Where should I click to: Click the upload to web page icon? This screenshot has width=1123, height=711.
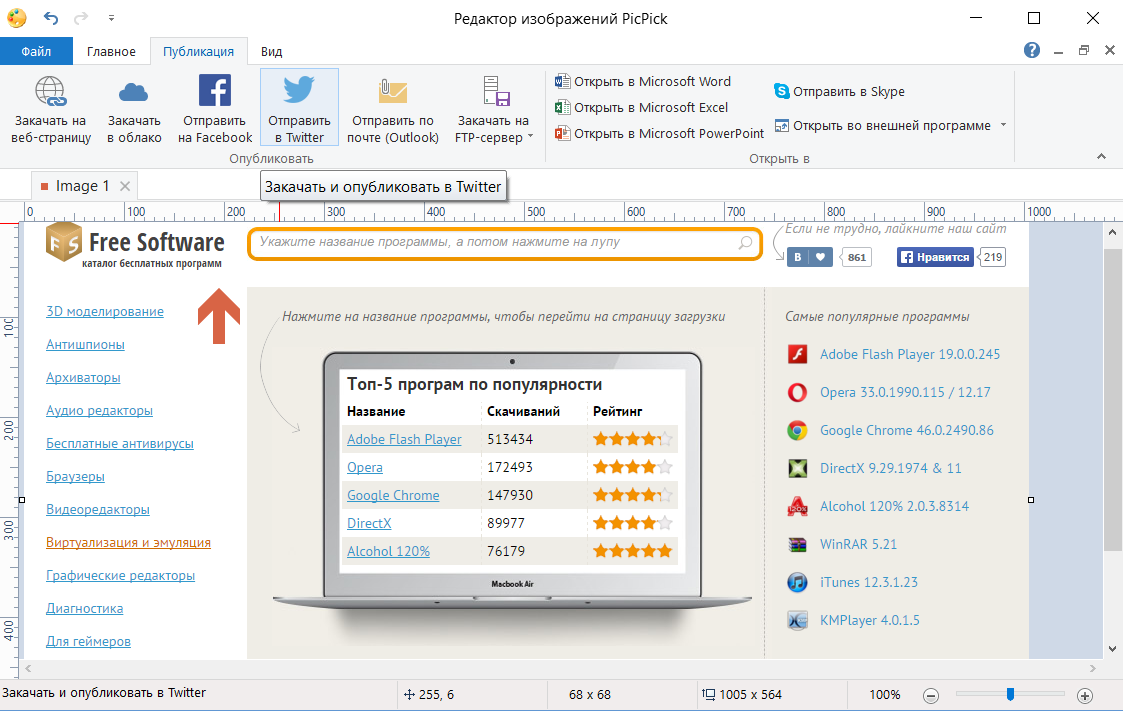click(x=51, y=93)
